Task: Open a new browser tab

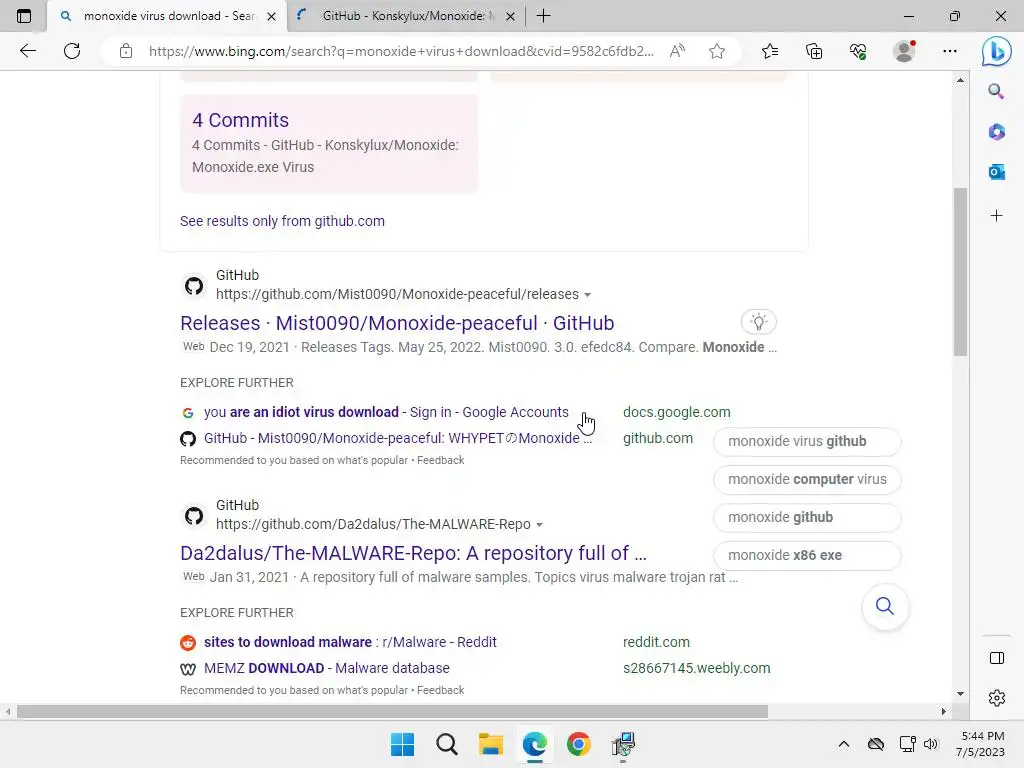Action: point(543,16)
